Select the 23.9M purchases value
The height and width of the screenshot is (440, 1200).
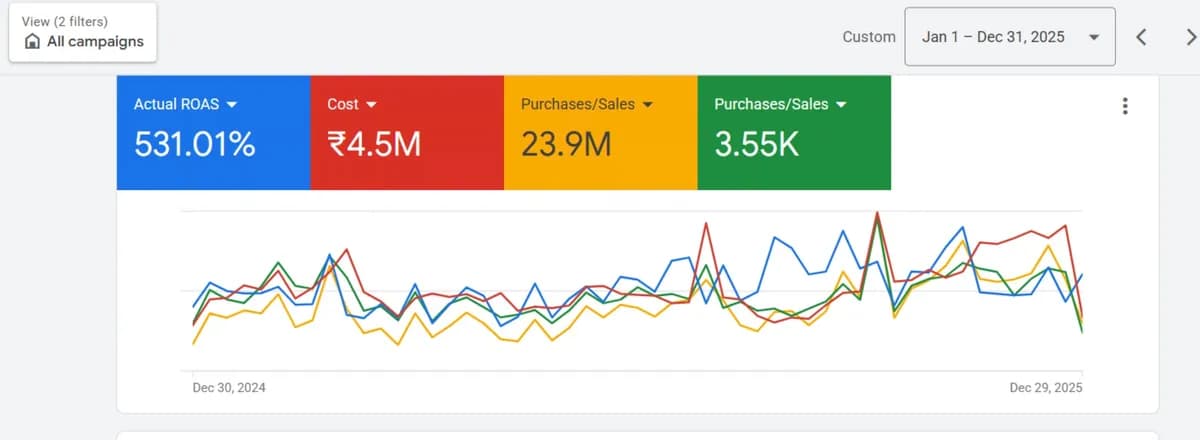(x=567, y=145)
